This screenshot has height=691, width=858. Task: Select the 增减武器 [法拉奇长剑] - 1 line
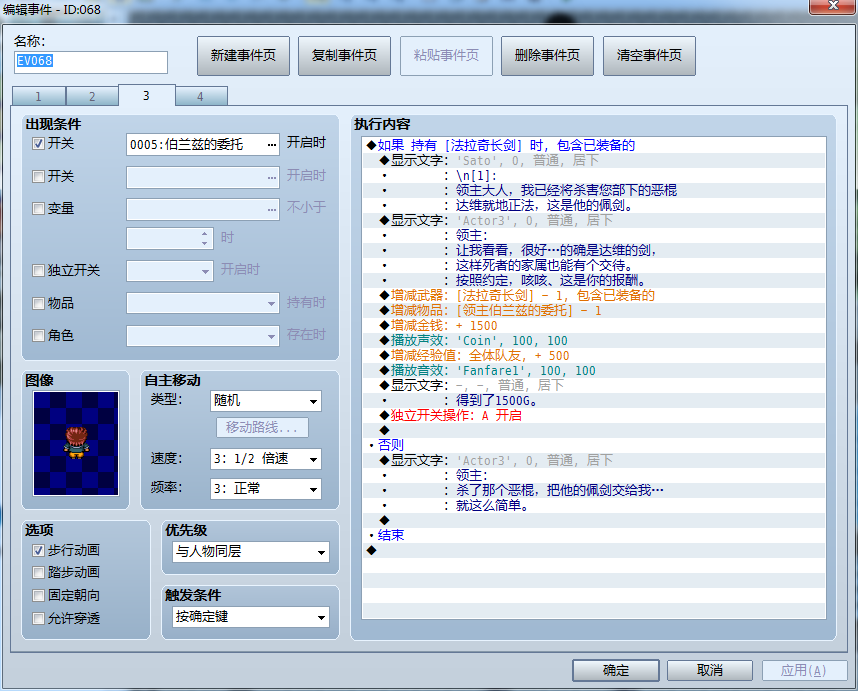(x=594, y=295)
